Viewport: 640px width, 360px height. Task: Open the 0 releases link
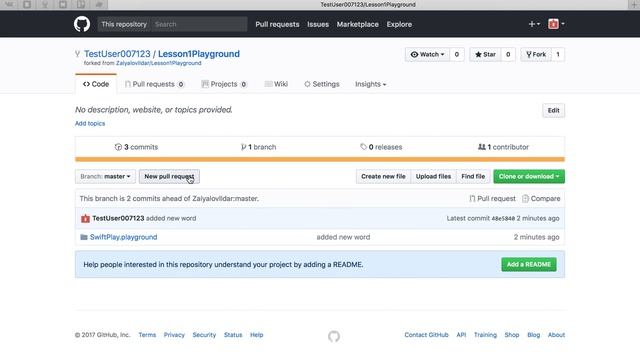coord(381,147)
